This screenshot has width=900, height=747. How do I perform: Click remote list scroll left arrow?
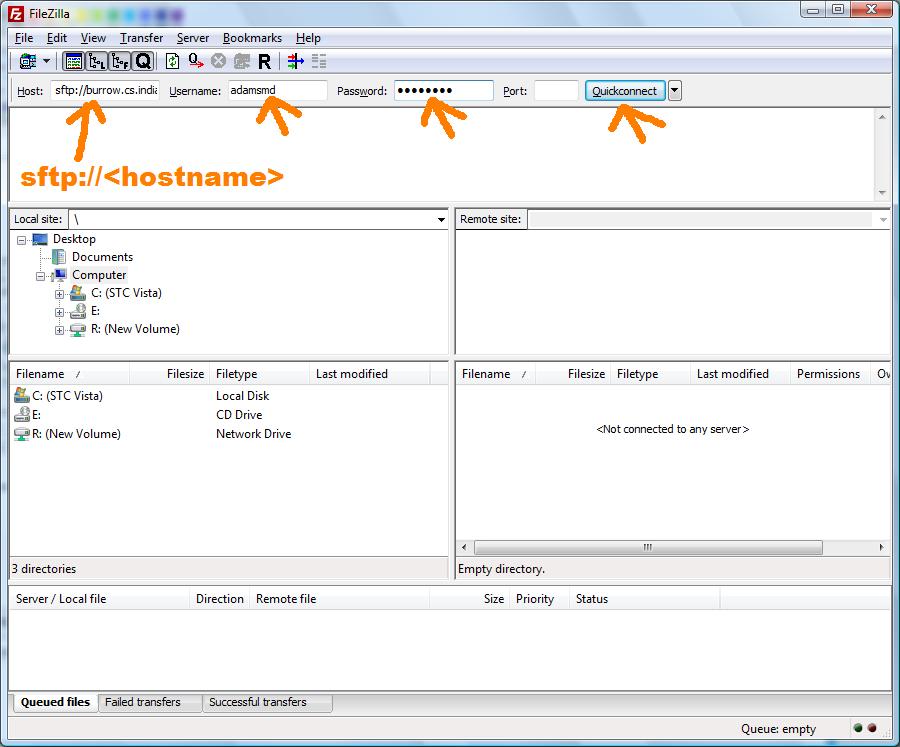[464, 548]
